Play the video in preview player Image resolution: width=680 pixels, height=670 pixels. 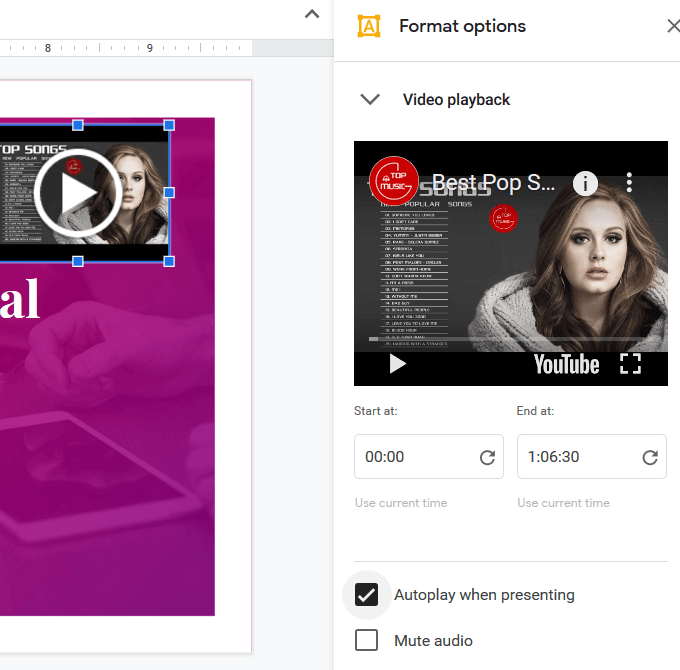397,364
